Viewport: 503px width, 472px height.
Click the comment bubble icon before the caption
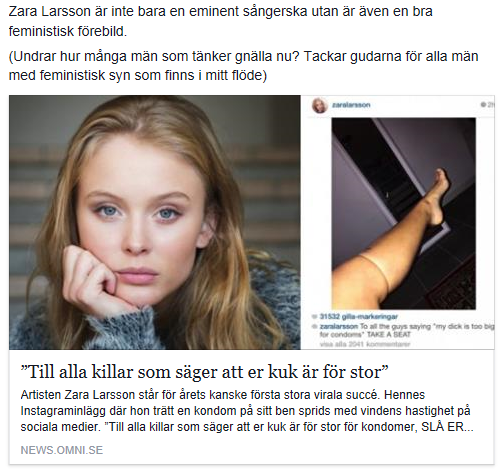click(314, 326)
